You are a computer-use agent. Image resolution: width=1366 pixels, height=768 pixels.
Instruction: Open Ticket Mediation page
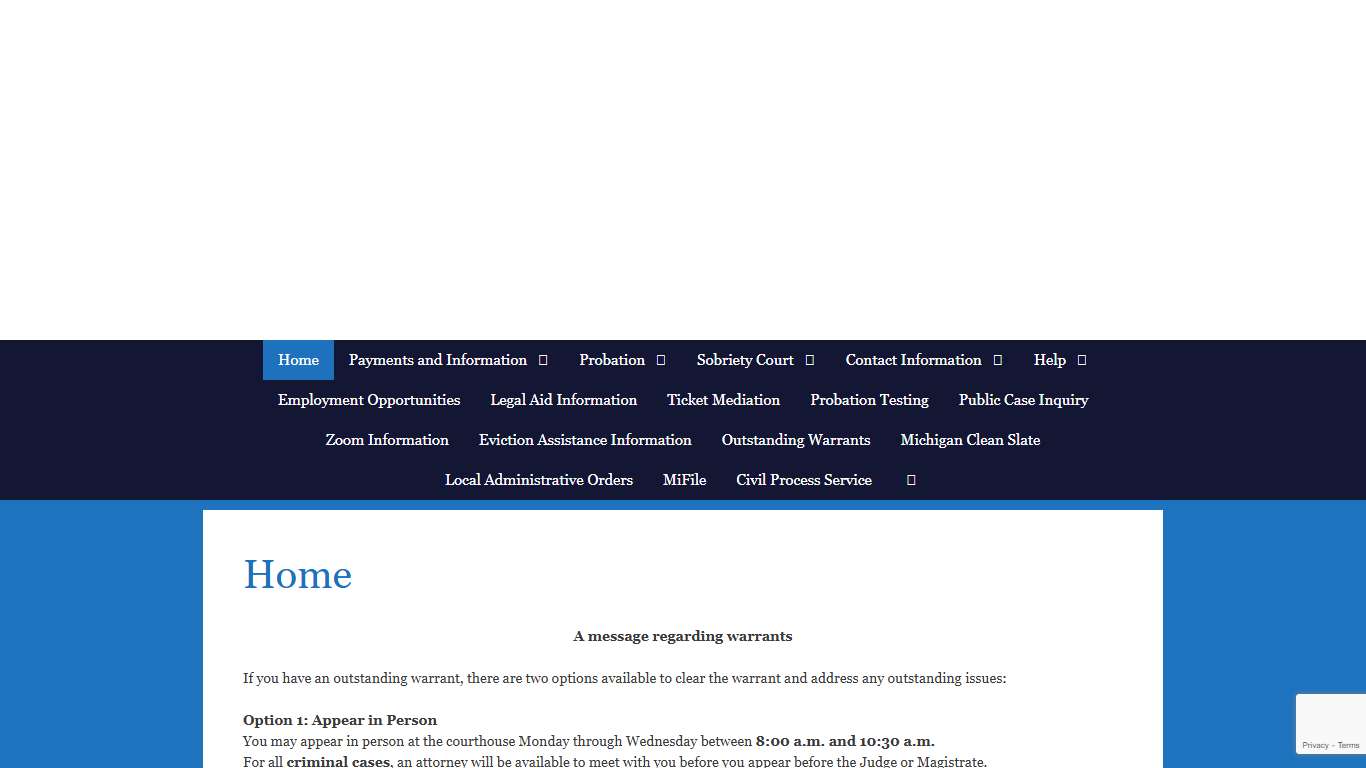723,400
